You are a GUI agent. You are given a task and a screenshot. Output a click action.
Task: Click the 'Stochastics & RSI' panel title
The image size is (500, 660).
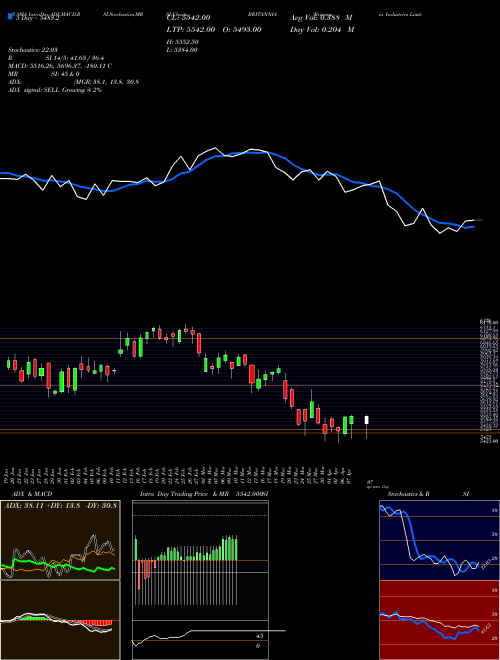pos(428,494)
